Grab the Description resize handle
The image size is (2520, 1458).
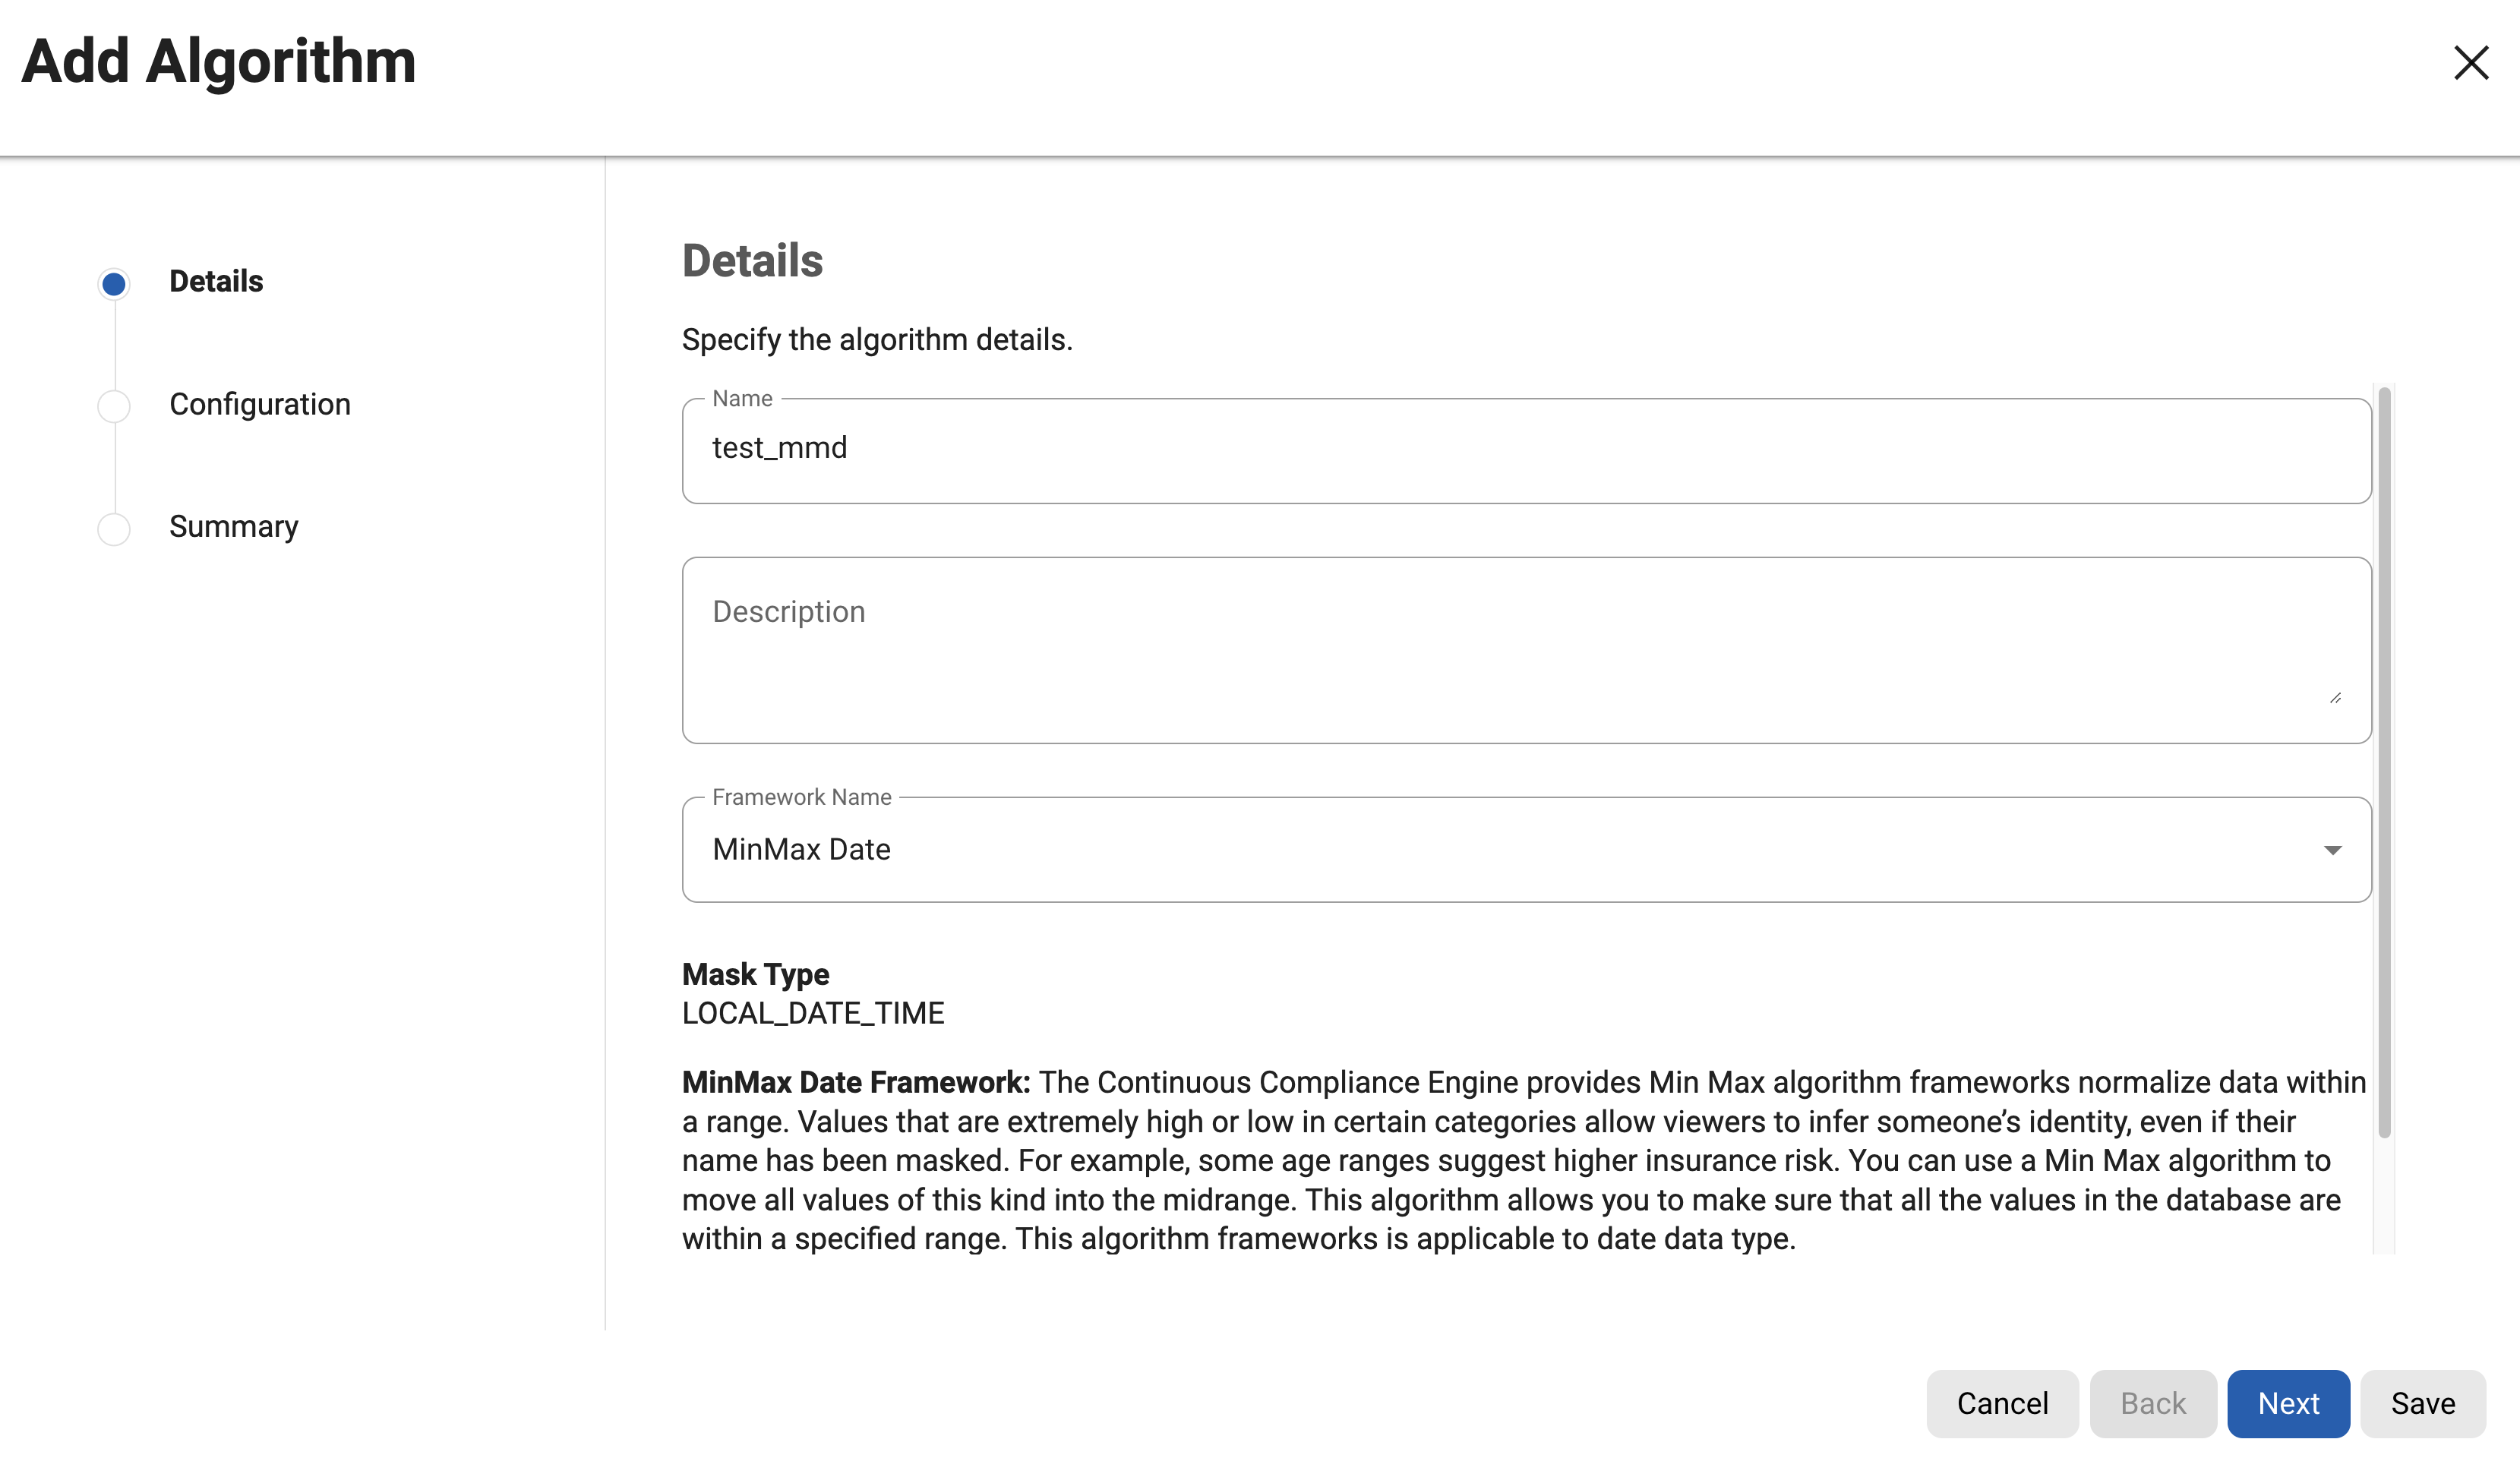pos(2335,698)
